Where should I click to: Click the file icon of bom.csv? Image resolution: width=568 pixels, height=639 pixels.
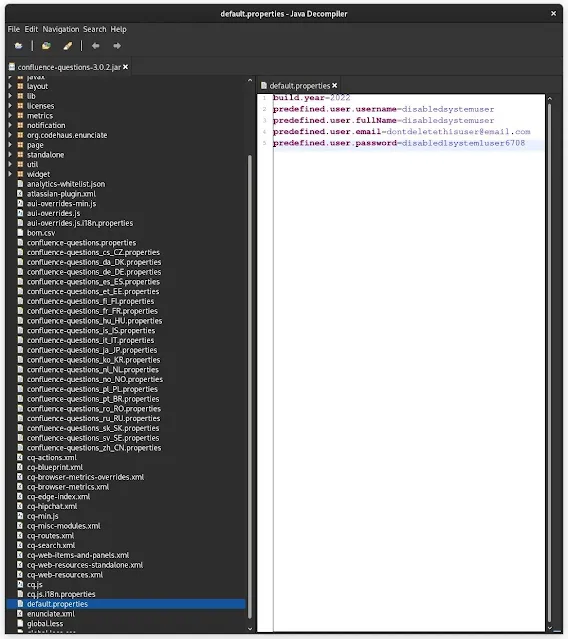click(20, 233)
